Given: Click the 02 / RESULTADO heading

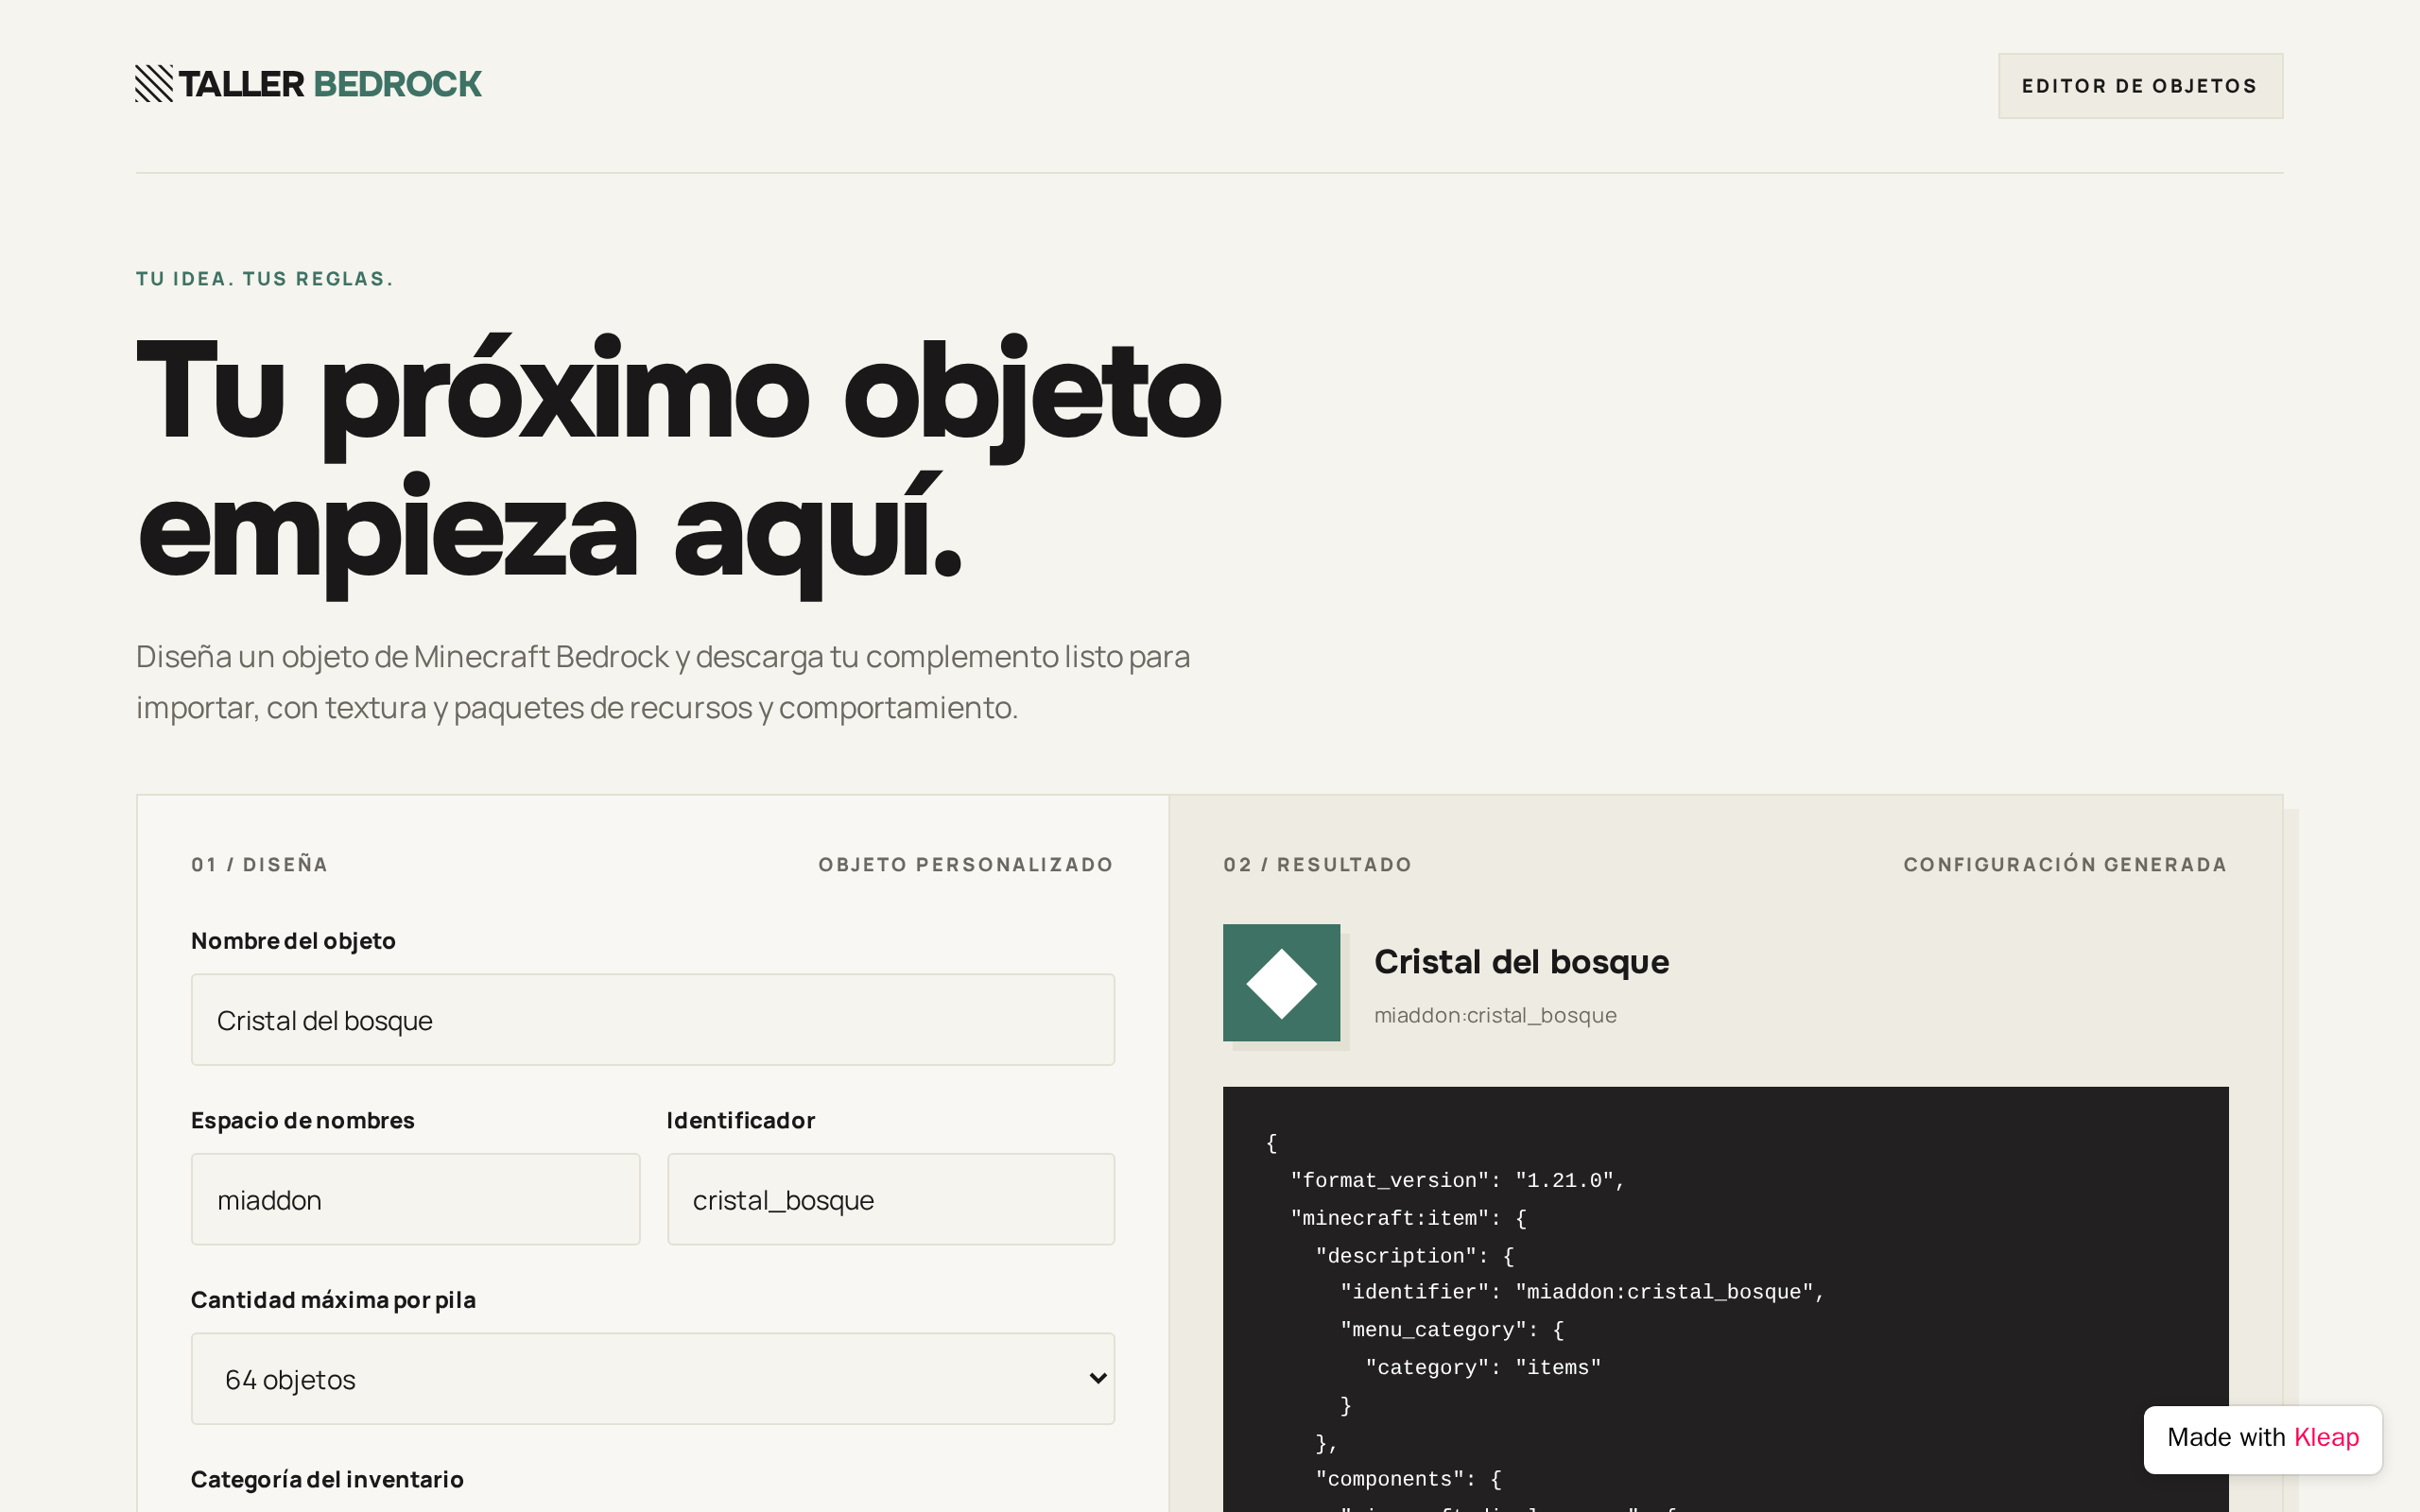Looking at the screenshot, I should point(1317,865).
